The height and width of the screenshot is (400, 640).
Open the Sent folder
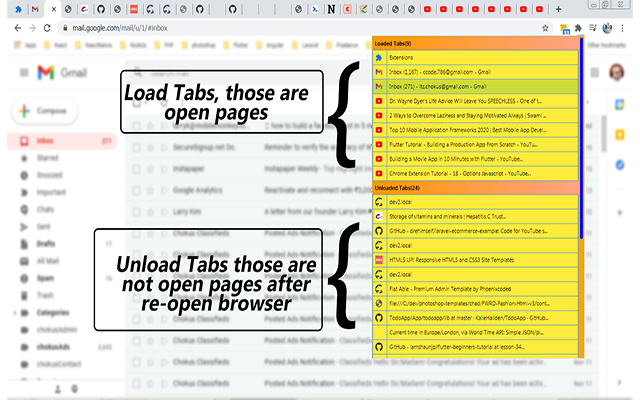(43, 227)
